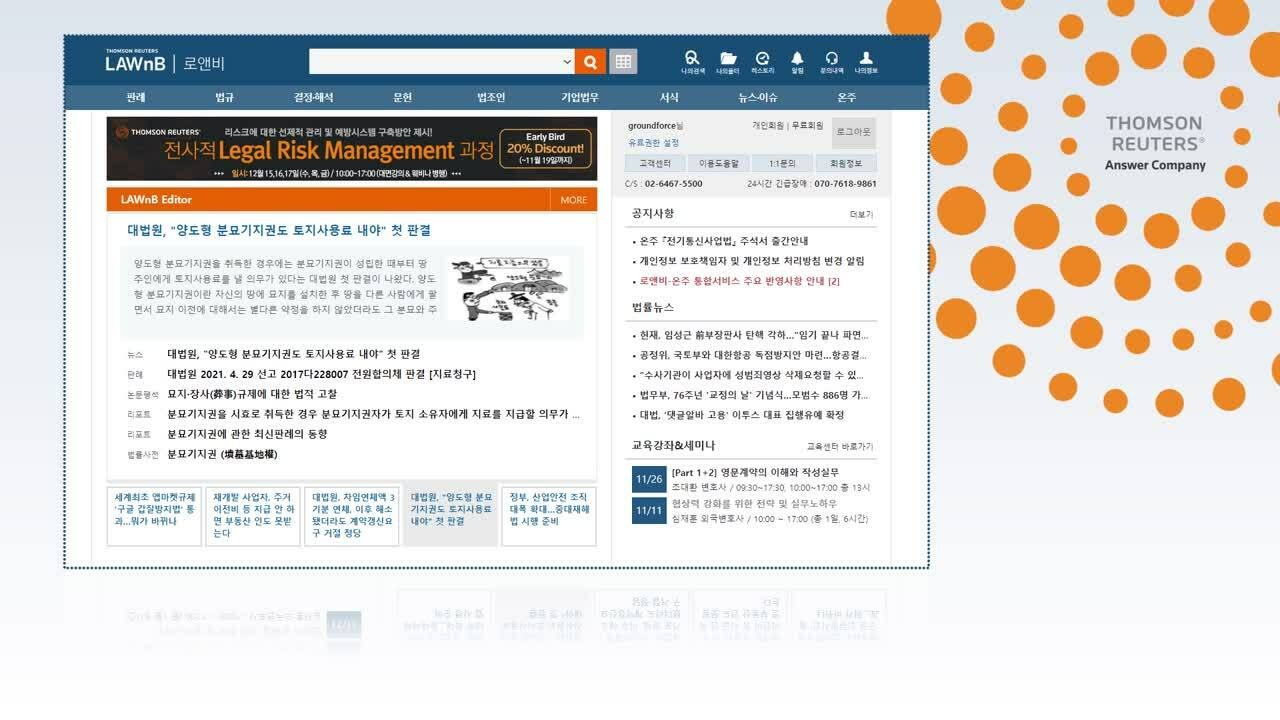Open seminar '[Part 1+2] 영문계약의 이해와 작성실무'
The width and height of the screenshot is (1280, 720).
(x=755, y=472)
